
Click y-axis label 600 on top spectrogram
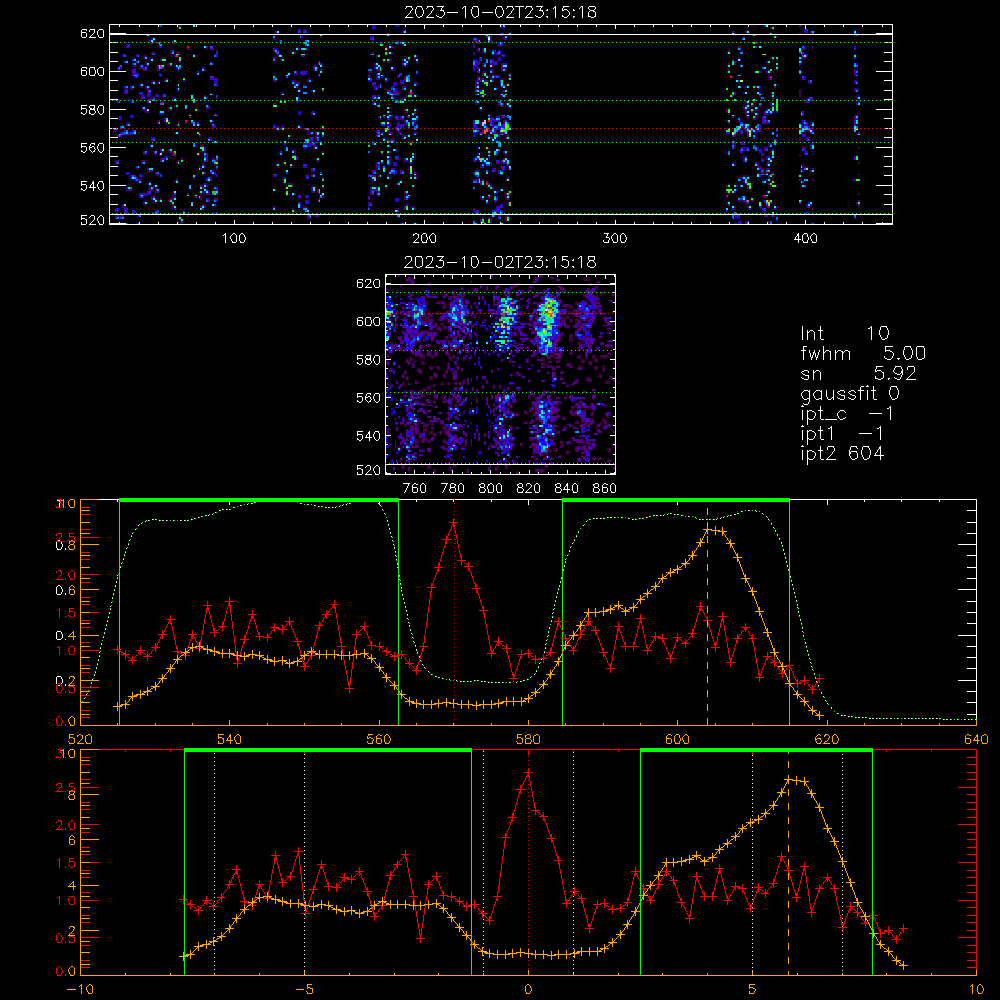point(92,71)
